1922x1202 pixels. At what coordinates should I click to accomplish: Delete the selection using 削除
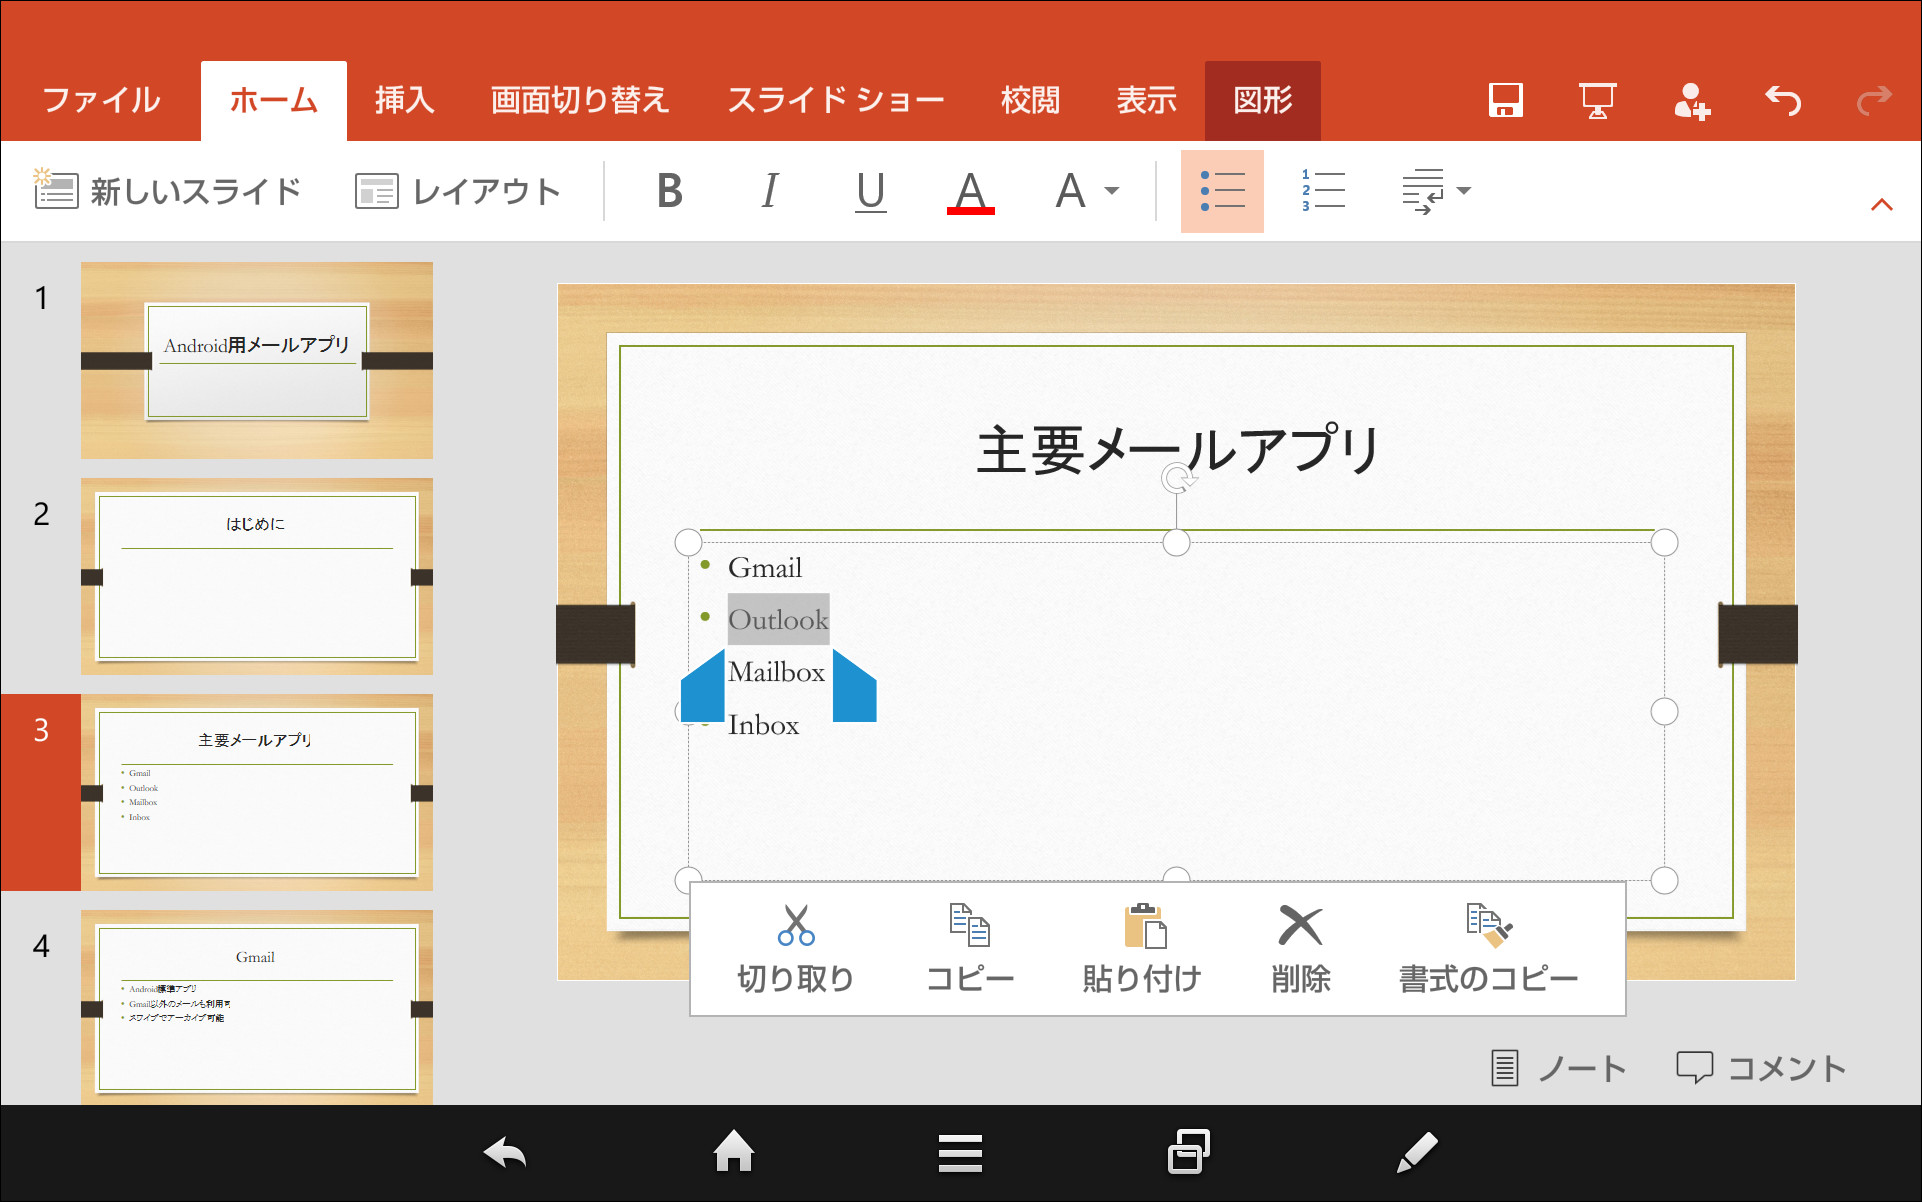(1299, 948)
